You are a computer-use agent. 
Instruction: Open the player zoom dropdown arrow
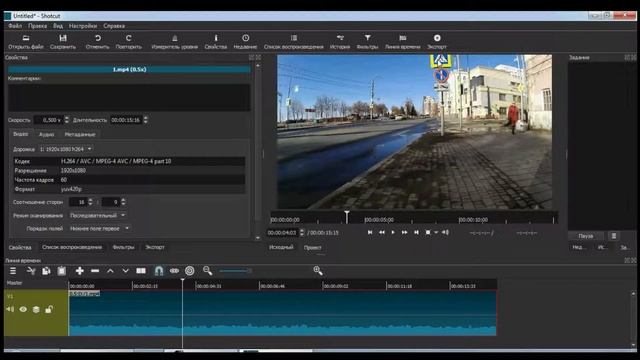(x=436, y=233)
